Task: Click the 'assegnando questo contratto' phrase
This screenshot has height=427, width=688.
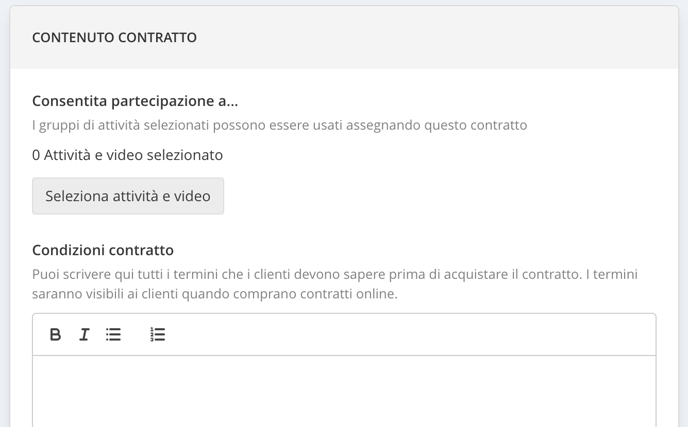Action: click(437, 125)
